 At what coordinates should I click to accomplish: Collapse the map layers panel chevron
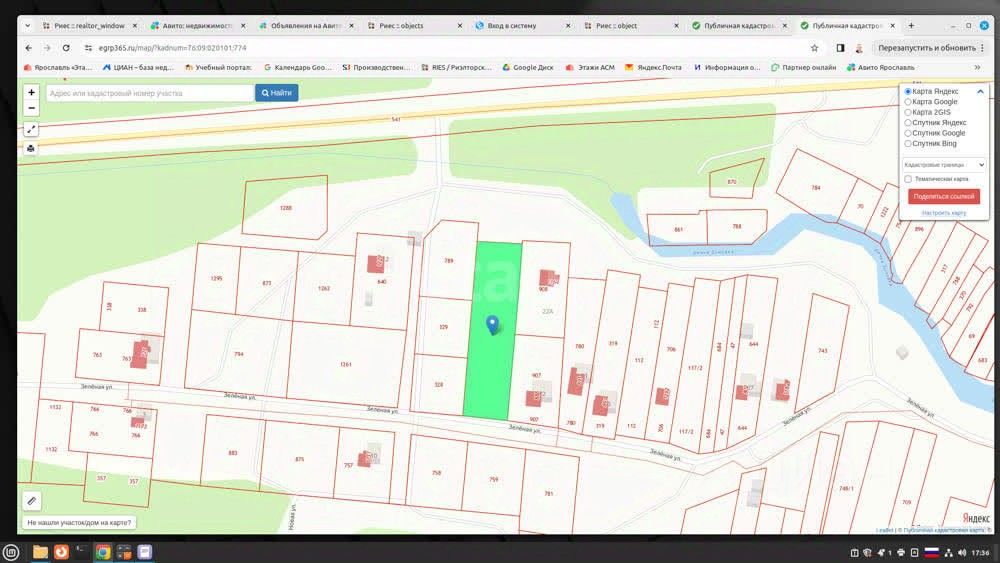click(x=981, y=91)
